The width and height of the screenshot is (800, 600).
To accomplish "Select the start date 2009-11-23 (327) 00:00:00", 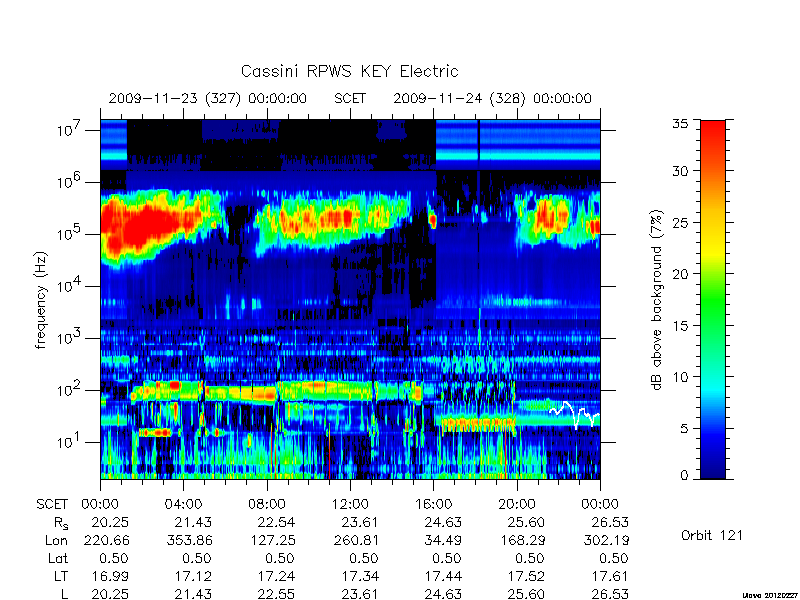I will (208, 98).
